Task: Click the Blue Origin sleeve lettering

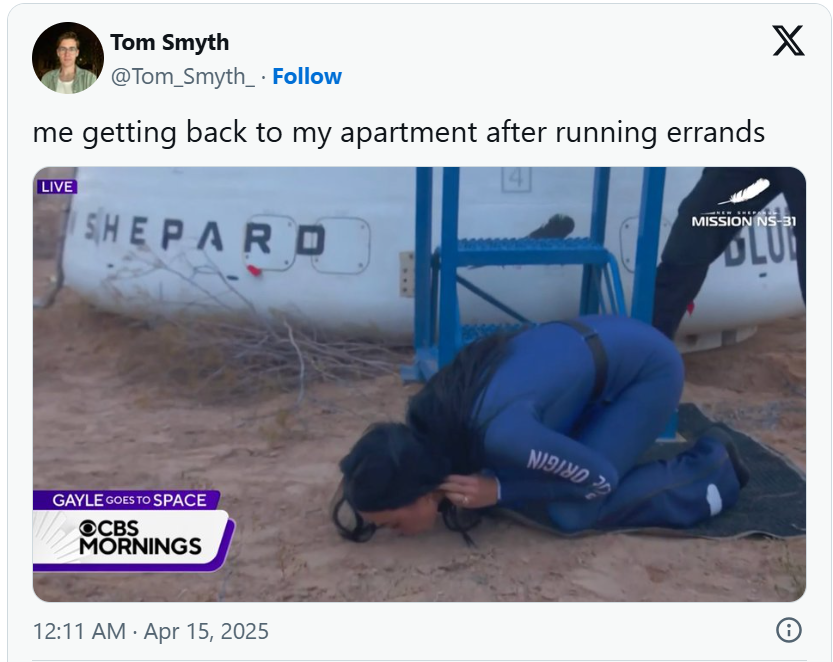Action: coord(568,474)
